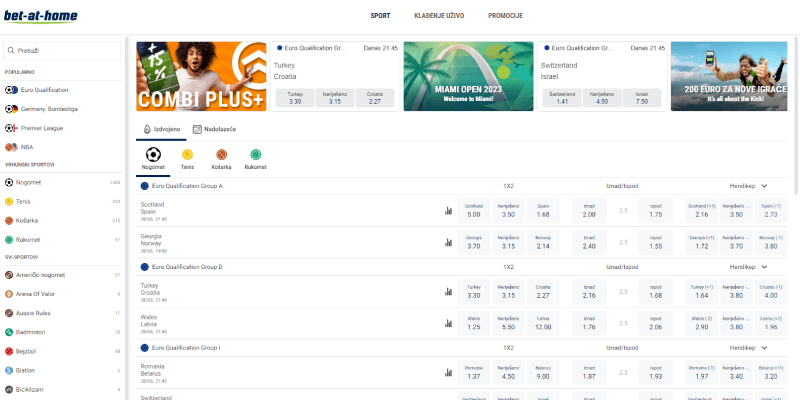Bet on Spain at 1.68 odds

coord(543,211)
